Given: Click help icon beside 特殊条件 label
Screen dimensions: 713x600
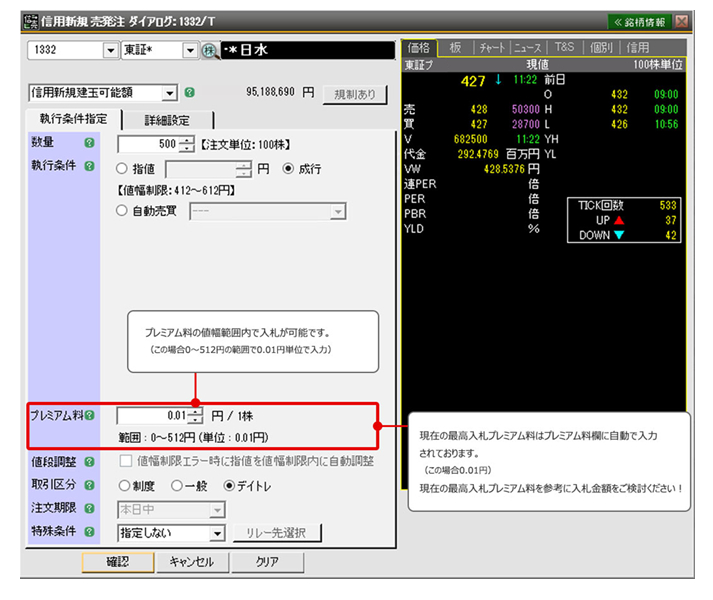Looking at the screenshot, I should click(90, 531).
